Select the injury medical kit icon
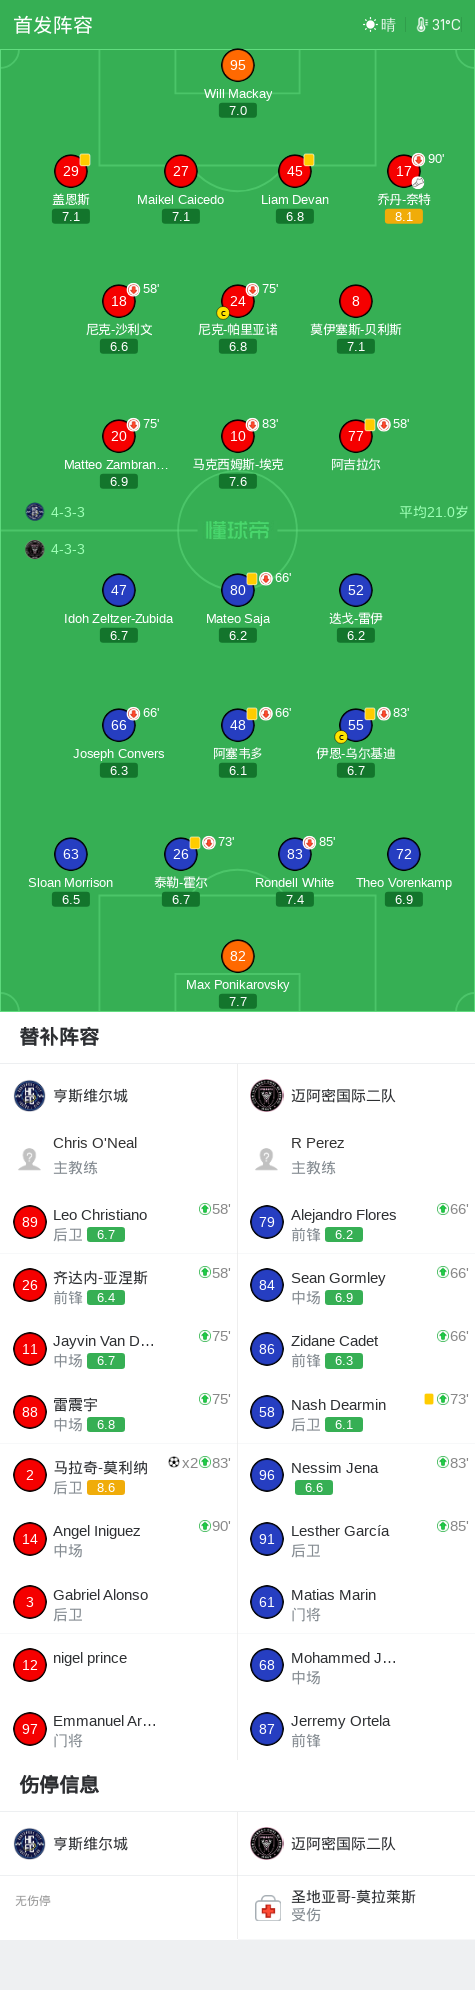 [x=267, y=1909]
